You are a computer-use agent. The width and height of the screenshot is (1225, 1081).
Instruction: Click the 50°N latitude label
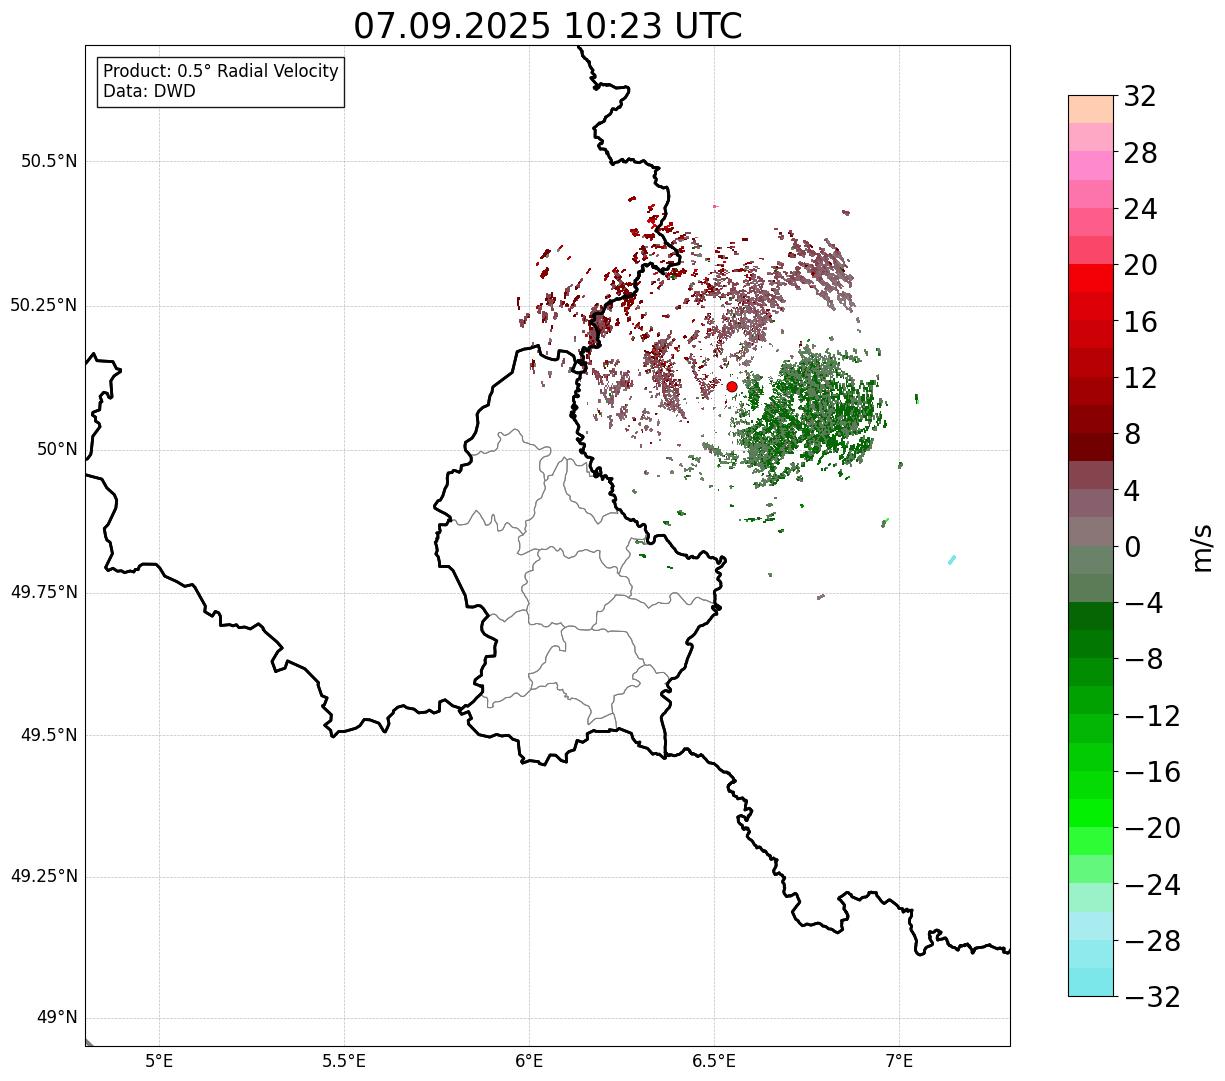(57, 449)
